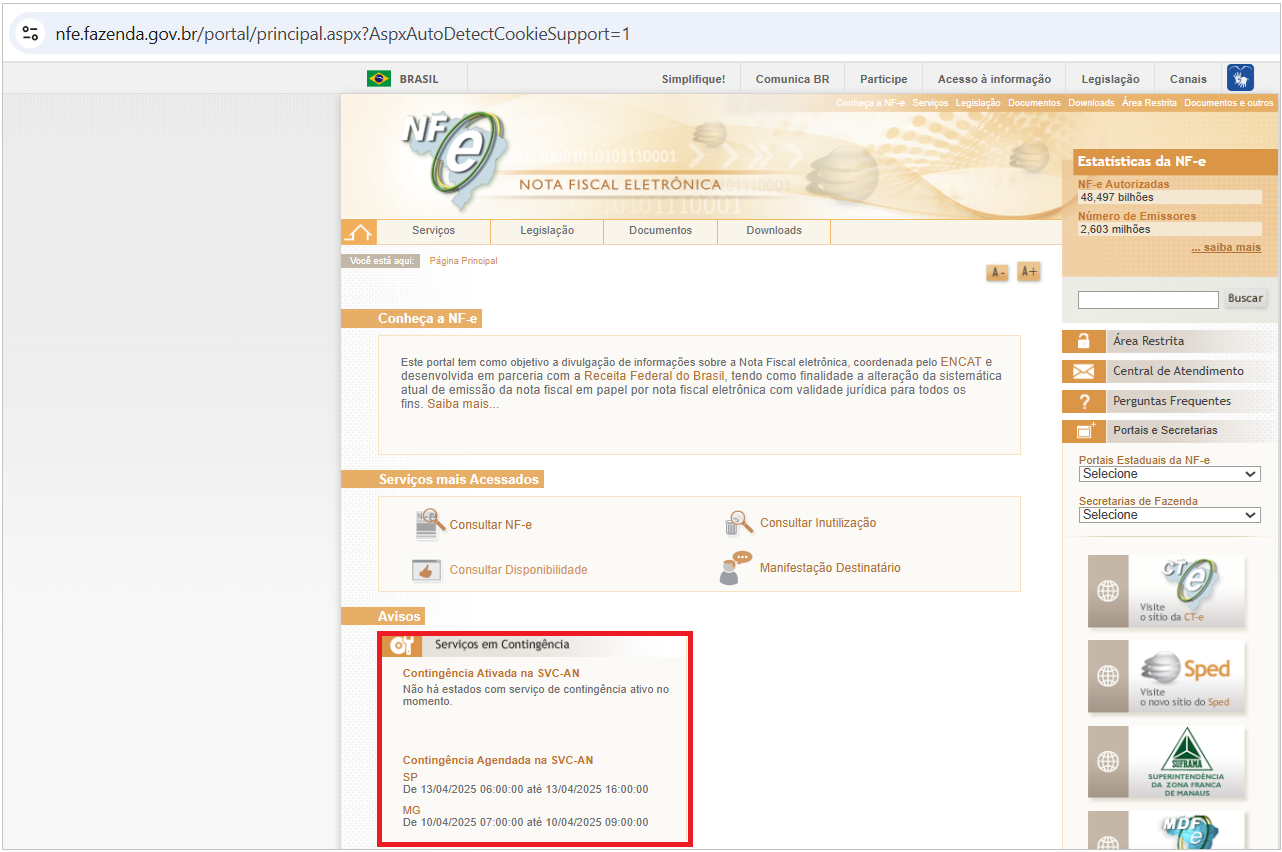
Task: Decrease font size with A- button
Action: 997,272
